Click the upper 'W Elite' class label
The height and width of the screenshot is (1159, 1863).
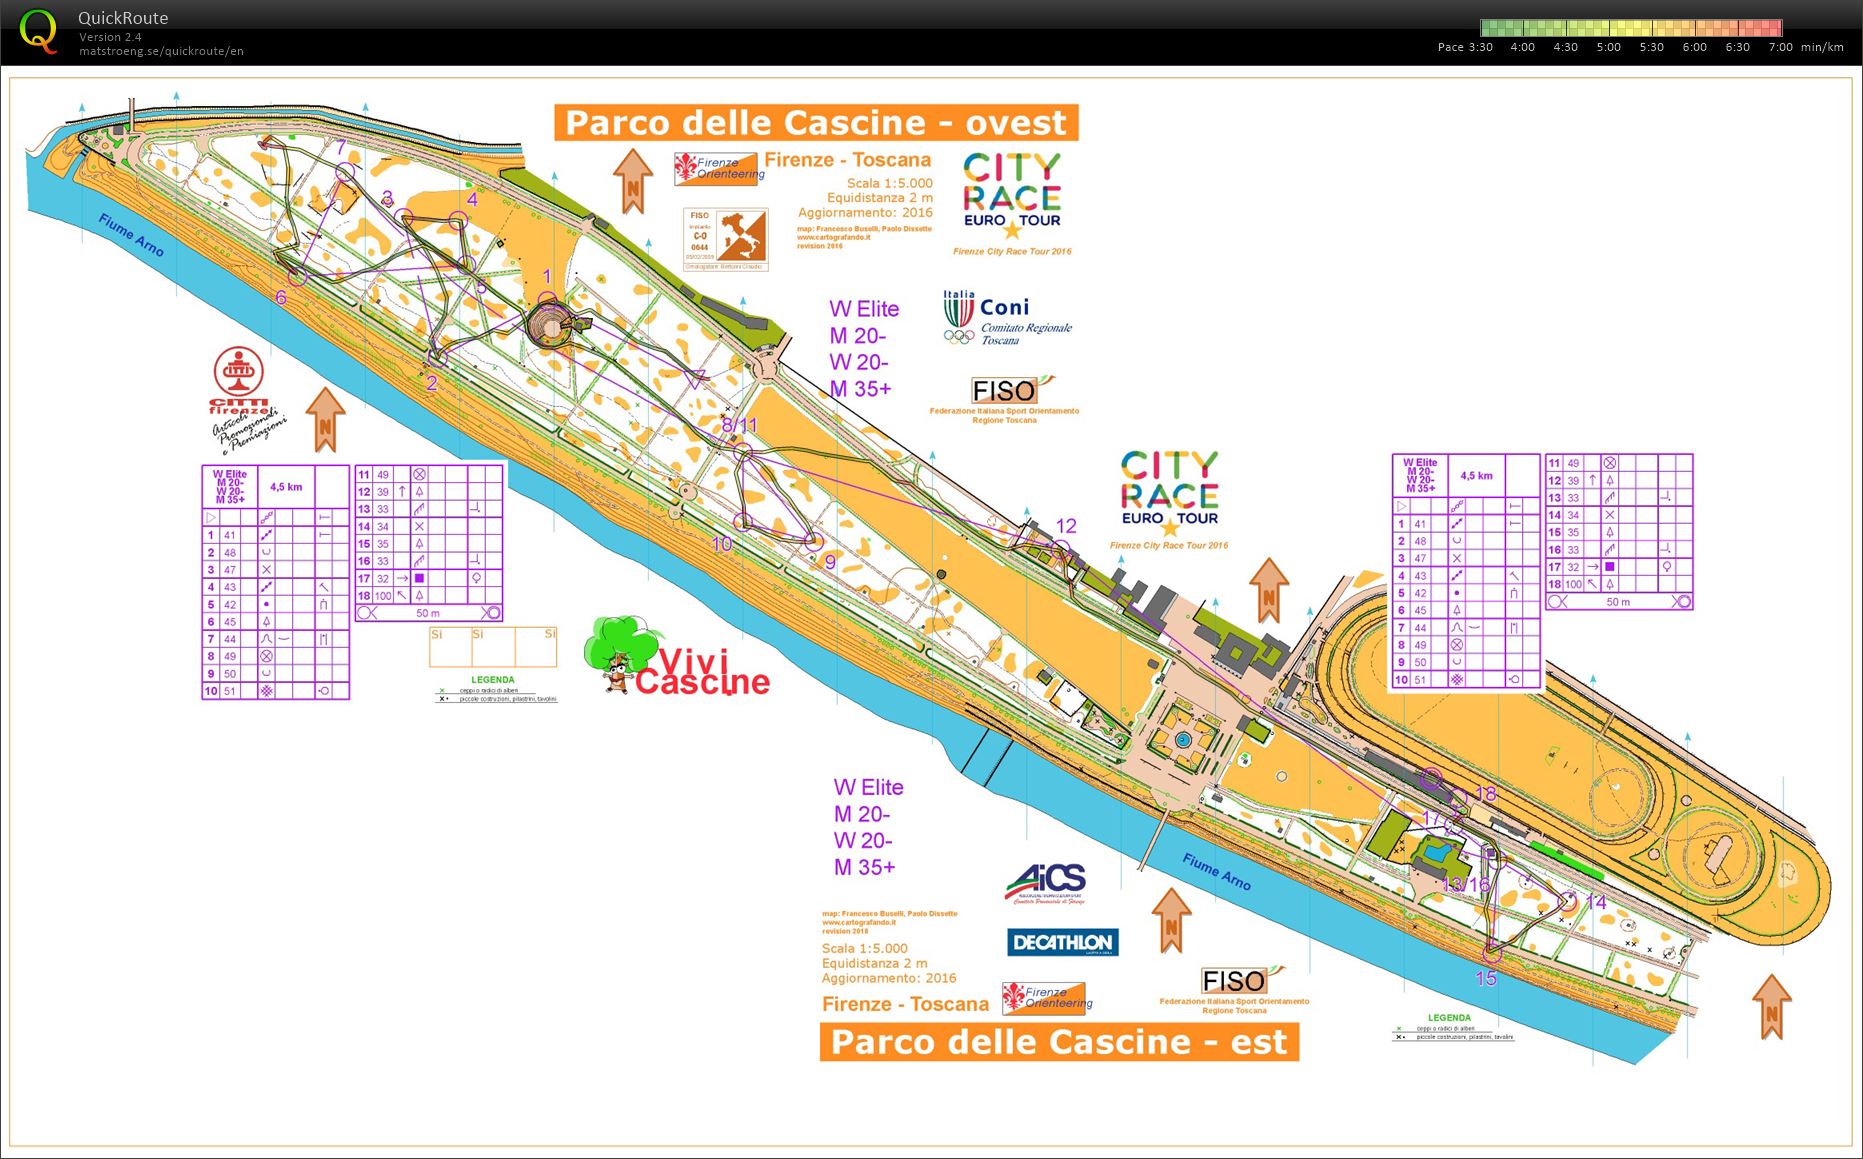point(864,309)
